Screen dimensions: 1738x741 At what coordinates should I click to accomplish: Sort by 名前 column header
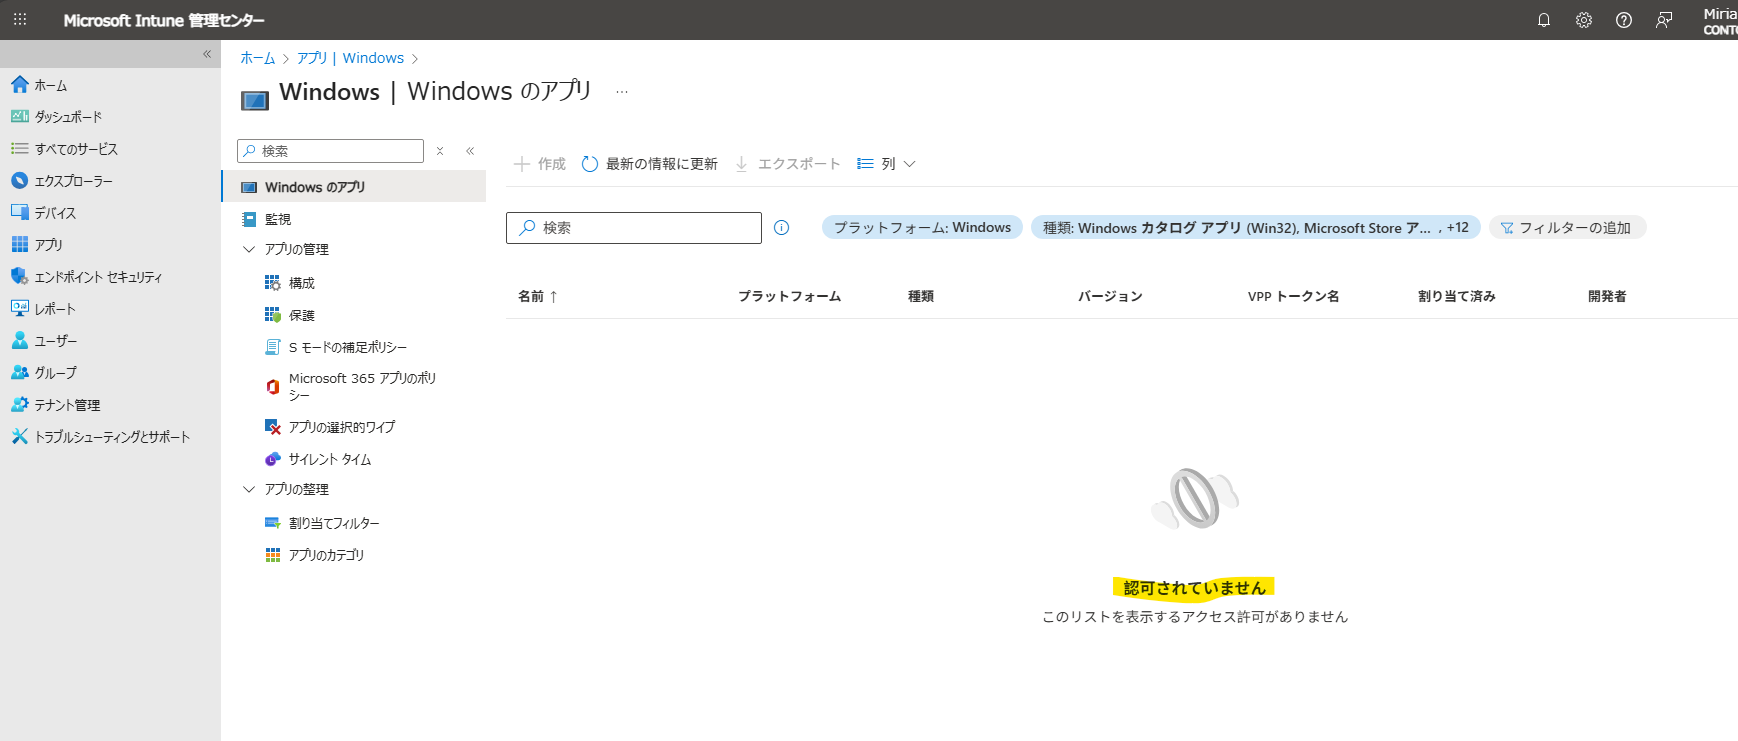[x=538, y=296]
